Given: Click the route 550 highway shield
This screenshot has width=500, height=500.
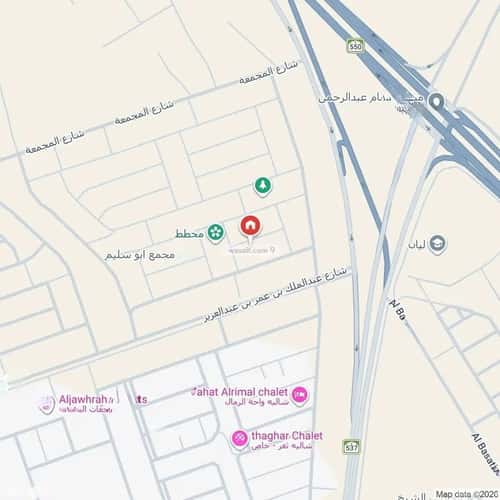Looking at the screenshot, I should click(355, 46).
